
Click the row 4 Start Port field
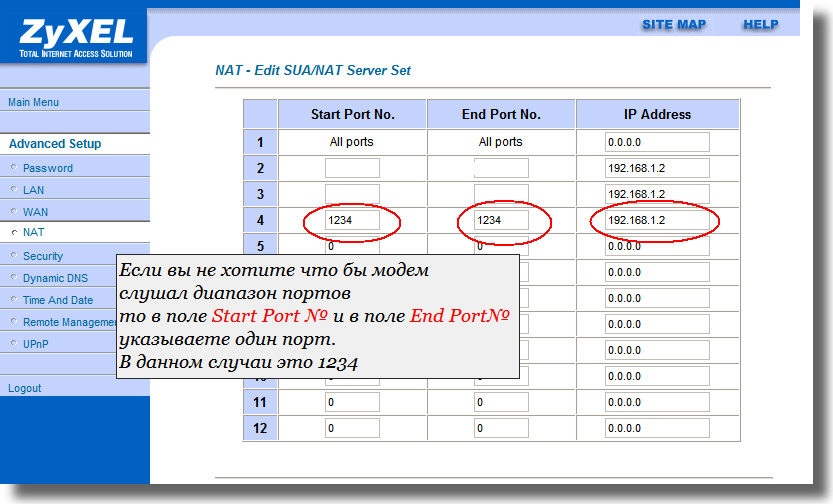pos(352,220)
